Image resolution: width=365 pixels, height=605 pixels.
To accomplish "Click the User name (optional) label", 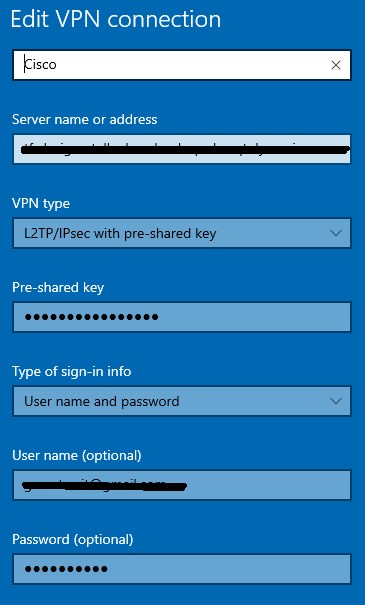I will click(77, 456).
